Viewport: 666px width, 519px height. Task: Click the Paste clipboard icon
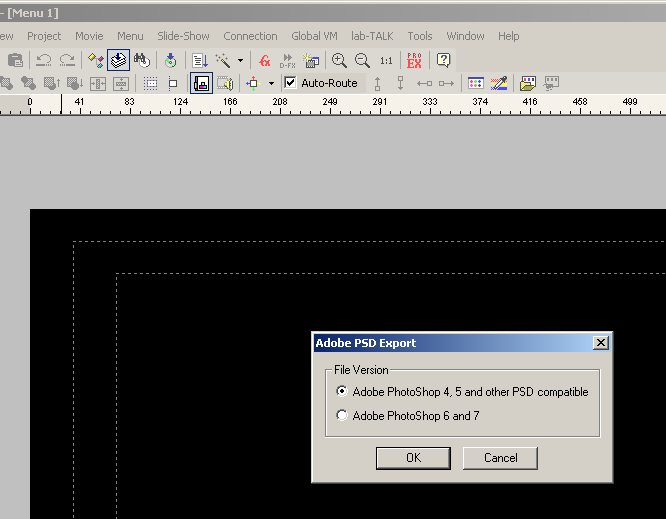point(15,60)
